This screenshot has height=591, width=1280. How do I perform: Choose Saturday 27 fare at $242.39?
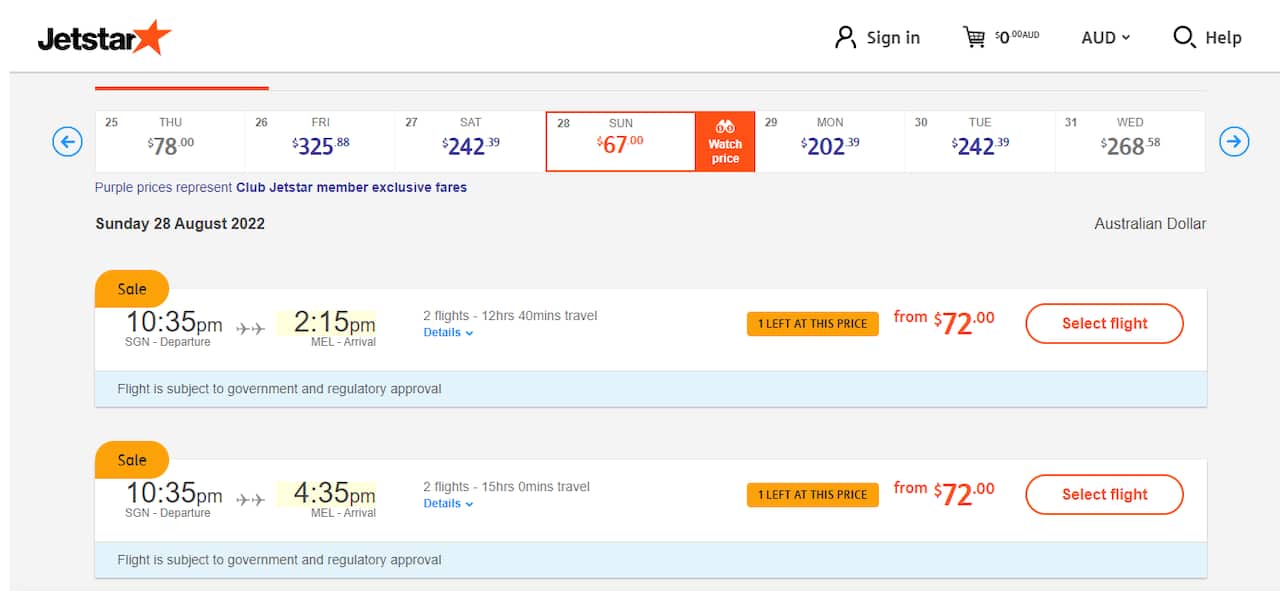click(470, 142)
